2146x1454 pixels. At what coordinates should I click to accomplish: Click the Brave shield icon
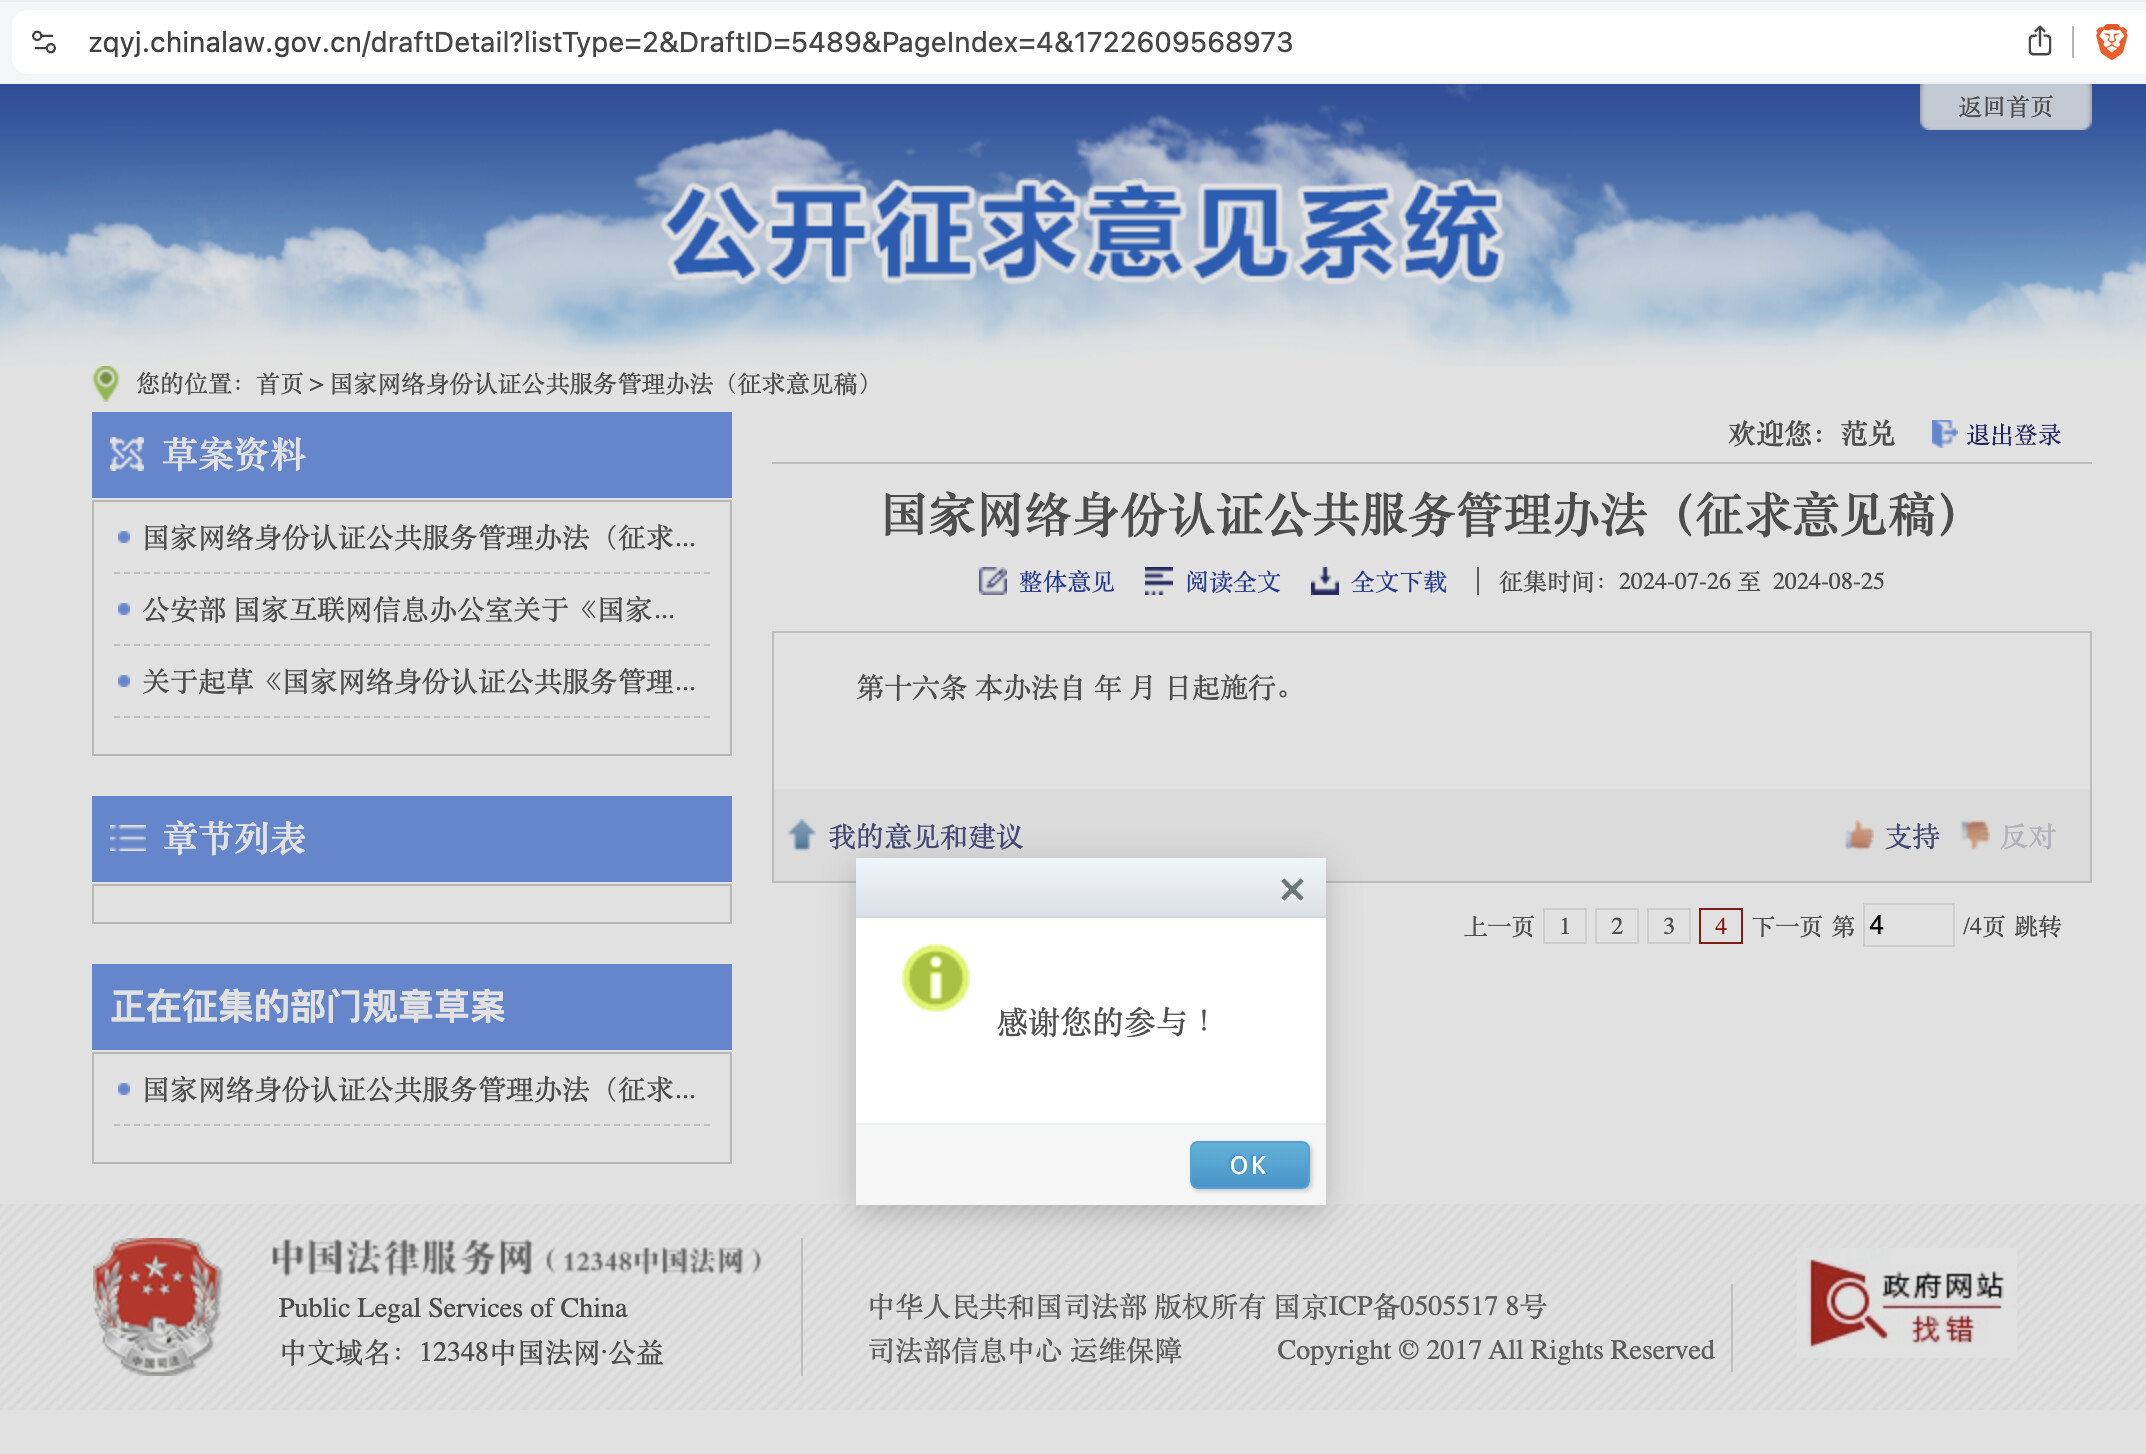(x=2111, y=42)
